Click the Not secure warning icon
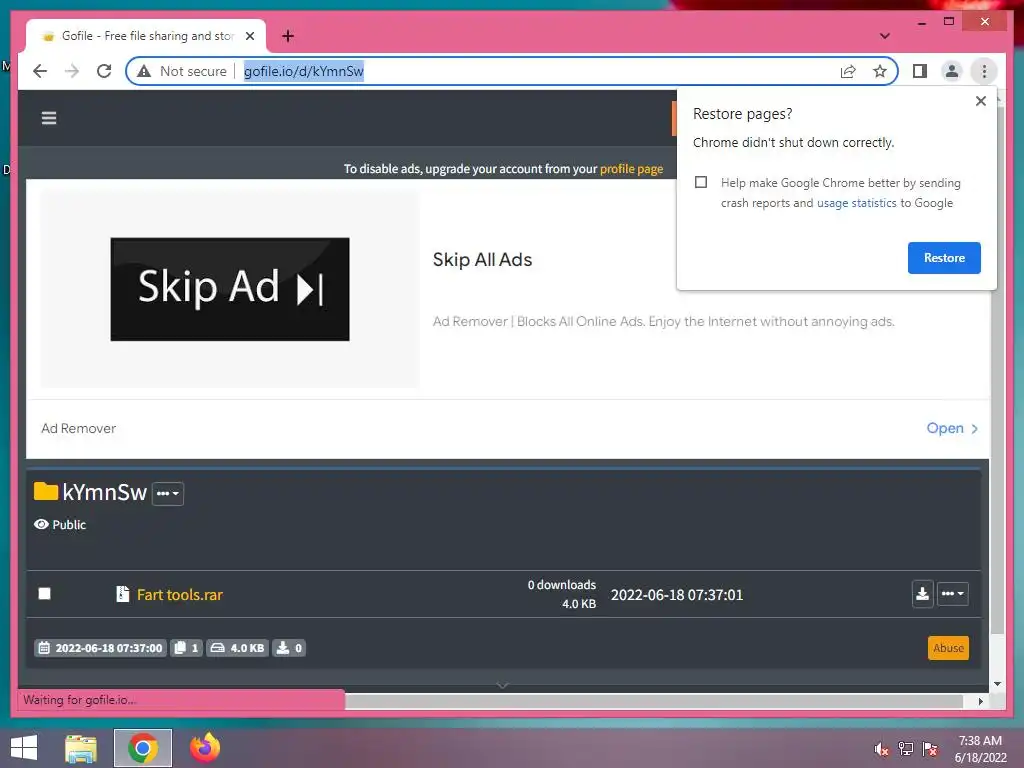The image size is (1024, 768). point(144,71)
